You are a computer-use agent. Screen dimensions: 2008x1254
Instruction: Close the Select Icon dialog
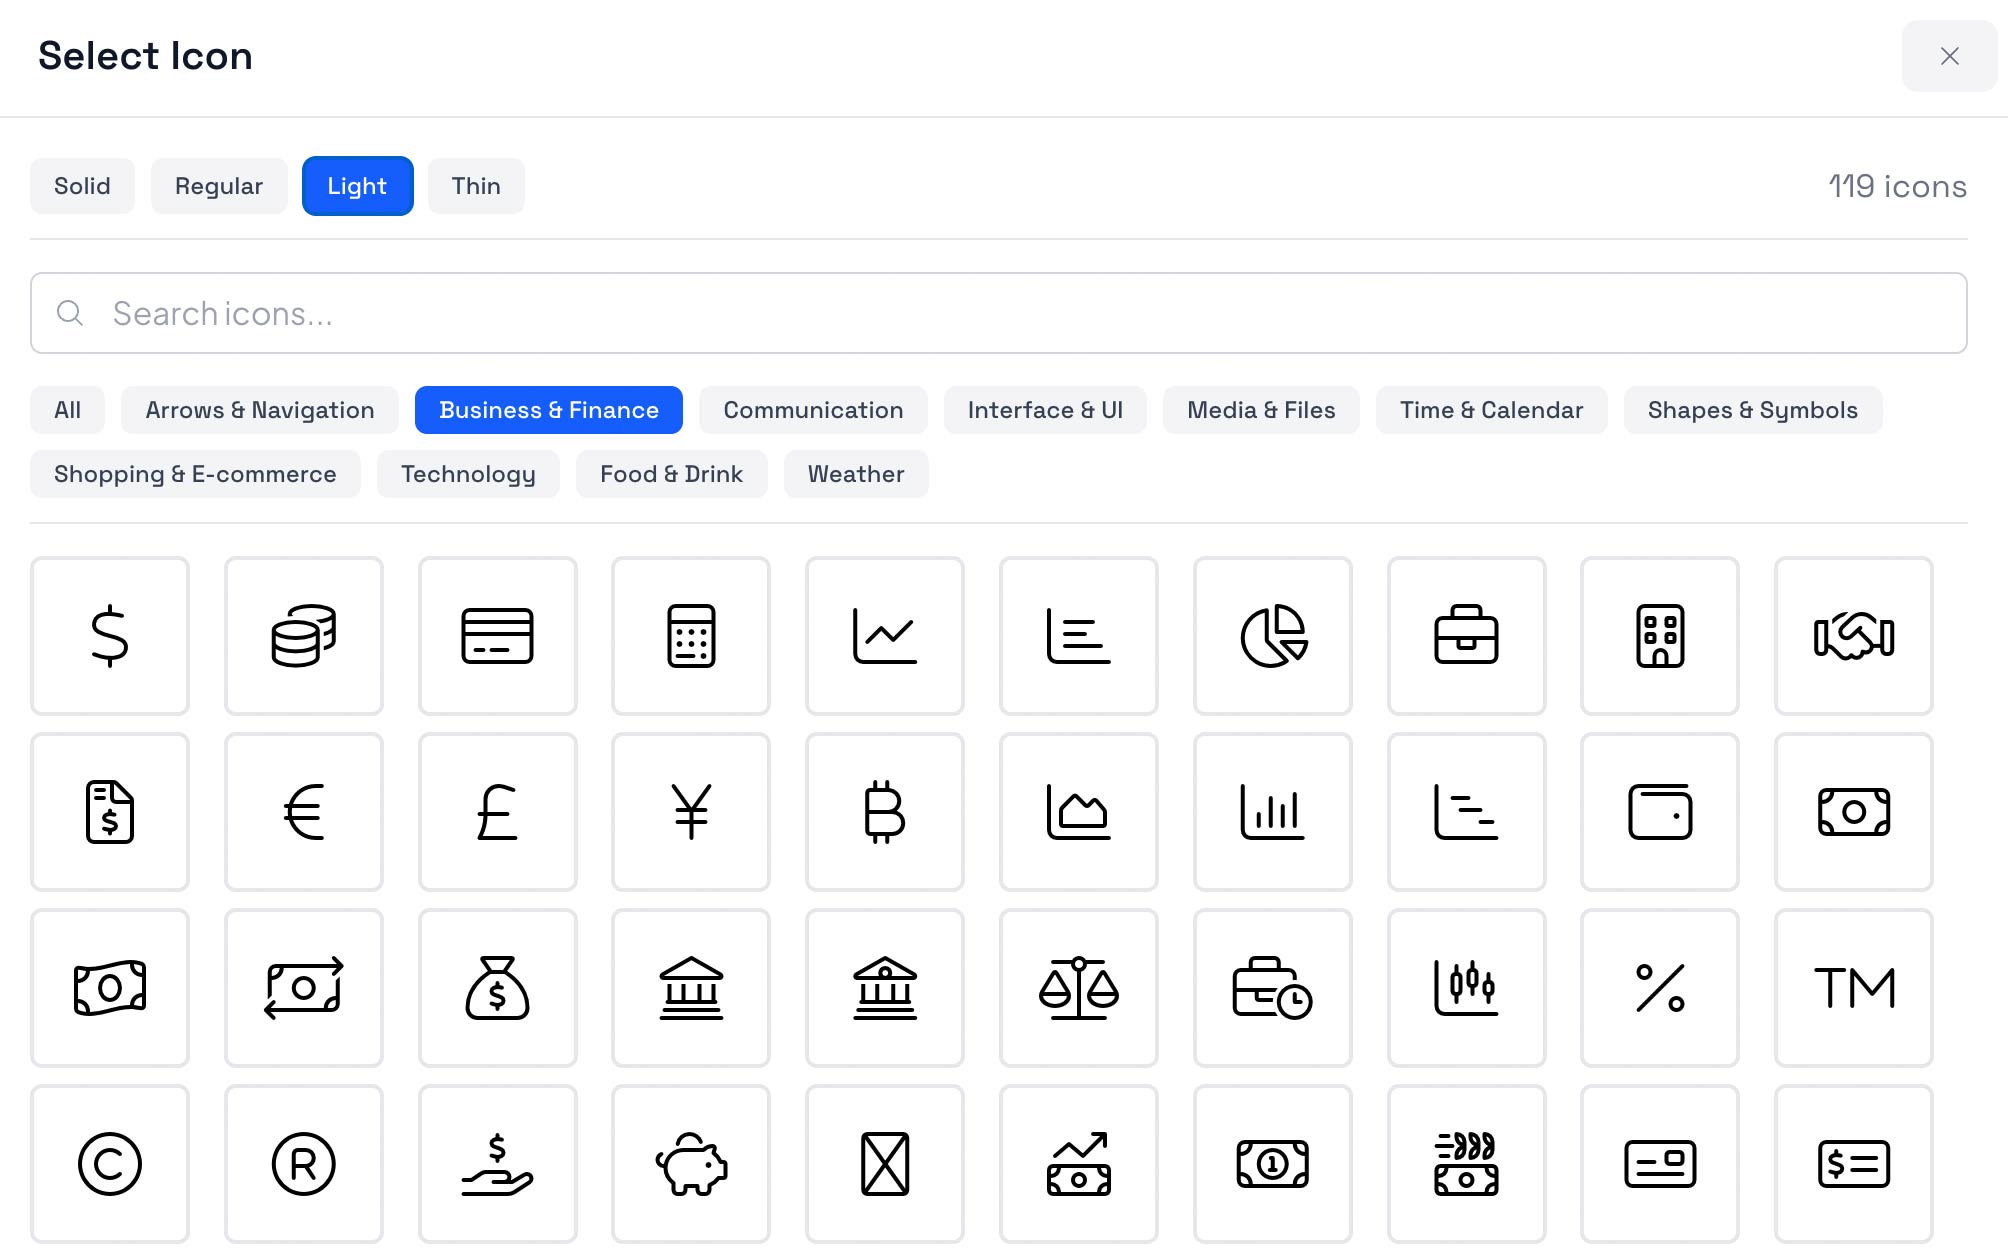coord(1949,56)
